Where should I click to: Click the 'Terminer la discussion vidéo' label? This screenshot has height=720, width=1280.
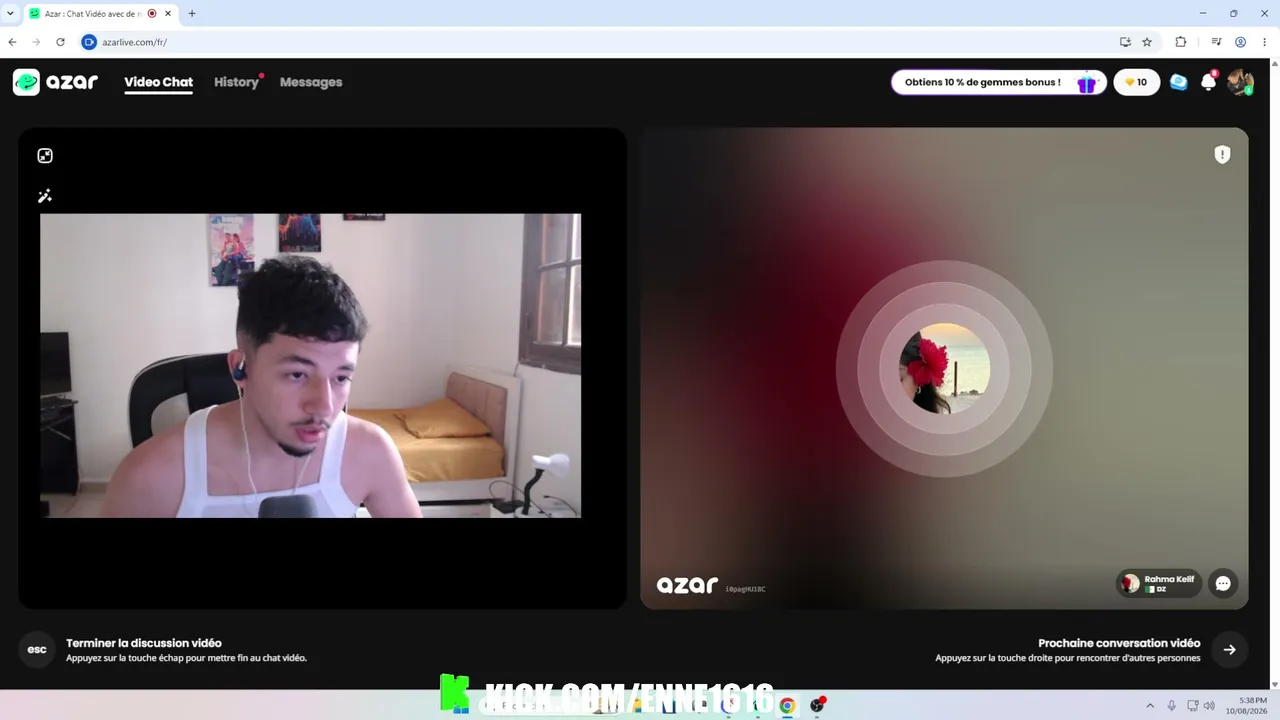pyautogui.click(x=144, y=643)
